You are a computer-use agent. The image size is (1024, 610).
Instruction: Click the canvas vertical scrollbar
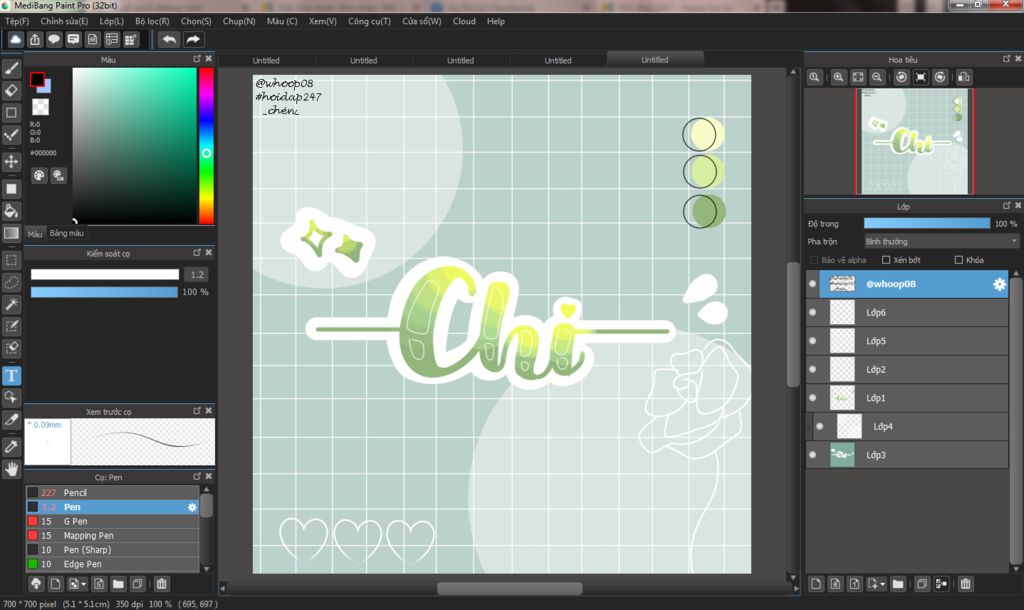(793, 325)
